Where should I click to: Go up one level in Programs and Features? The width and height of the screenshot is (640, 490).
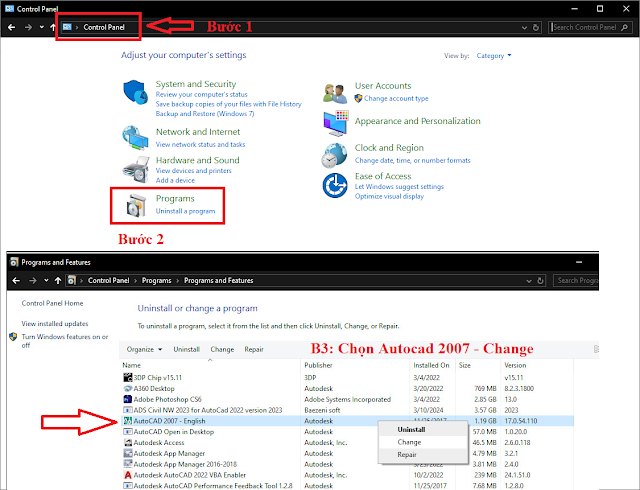point(58,281)
